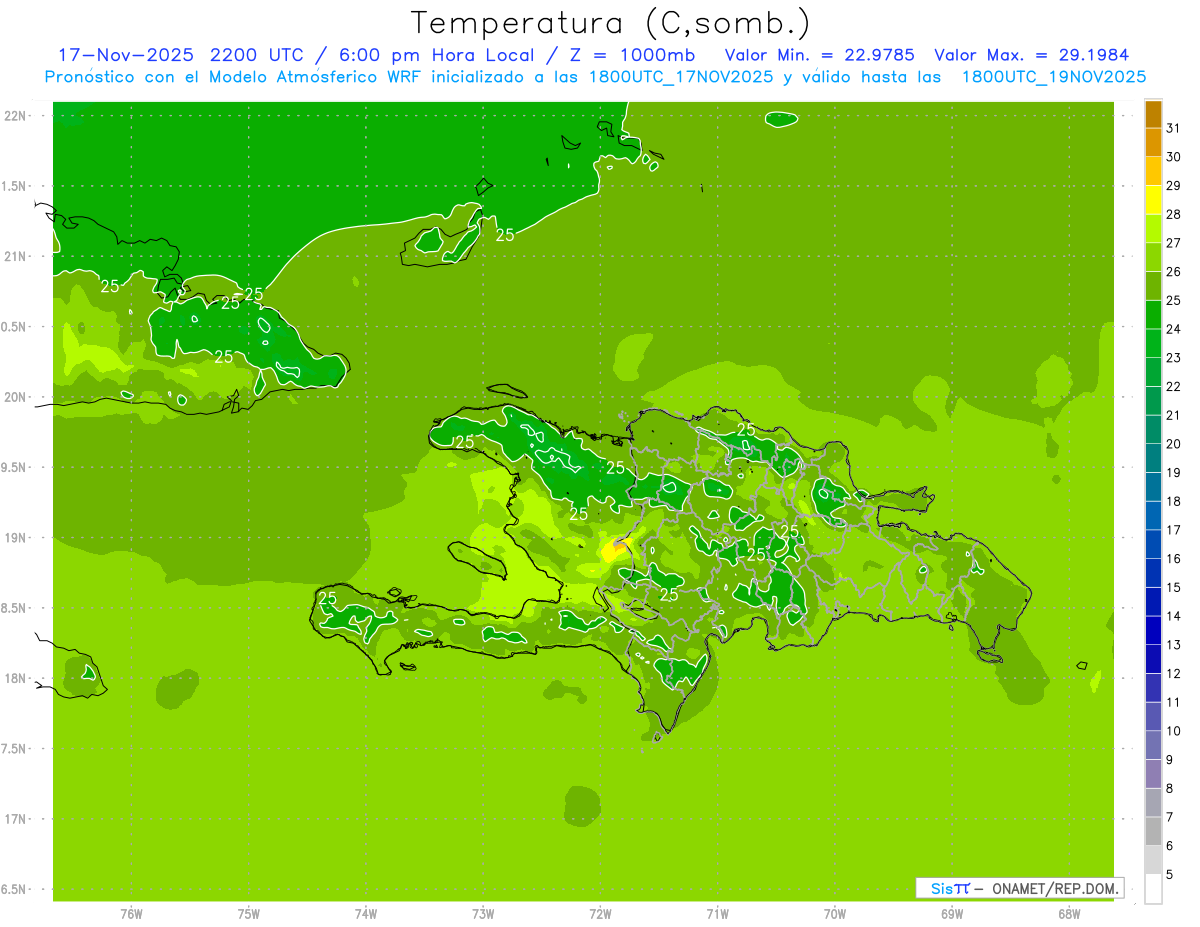Click the 'ONAMET/REP.DOM.' credit label
This screenshot has width=1200, height=927.
click(1055, 888)
